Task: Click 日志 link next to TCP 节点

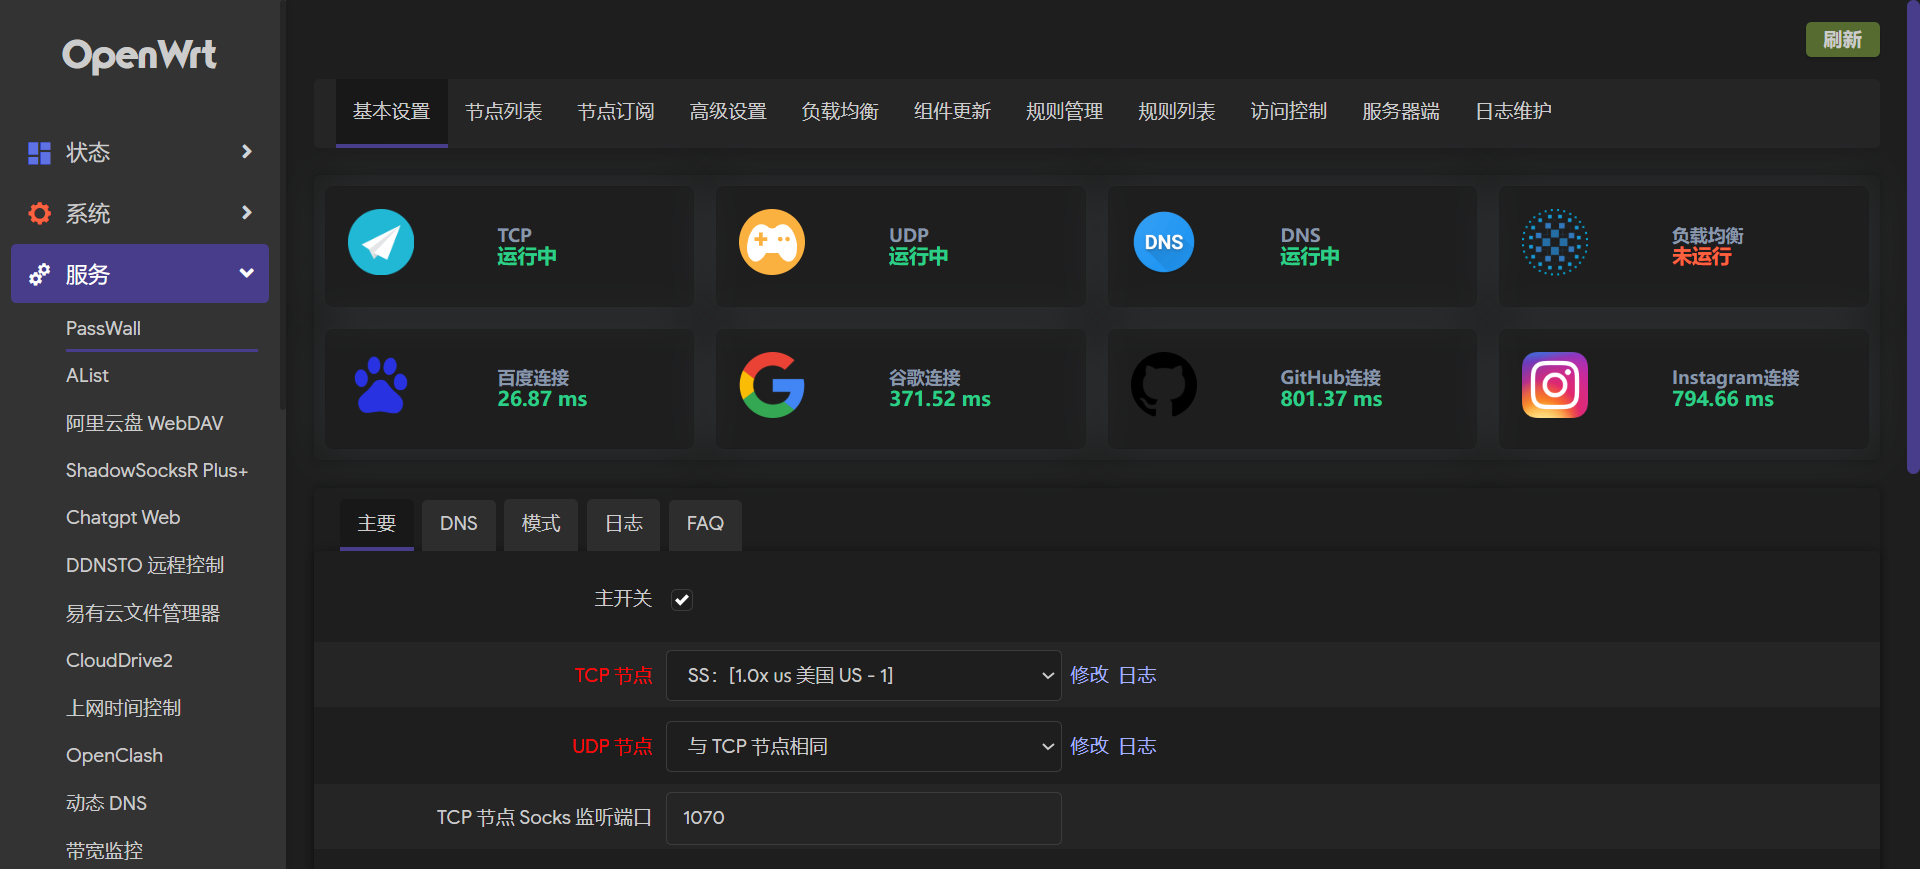Action: tap(1137, 675)
